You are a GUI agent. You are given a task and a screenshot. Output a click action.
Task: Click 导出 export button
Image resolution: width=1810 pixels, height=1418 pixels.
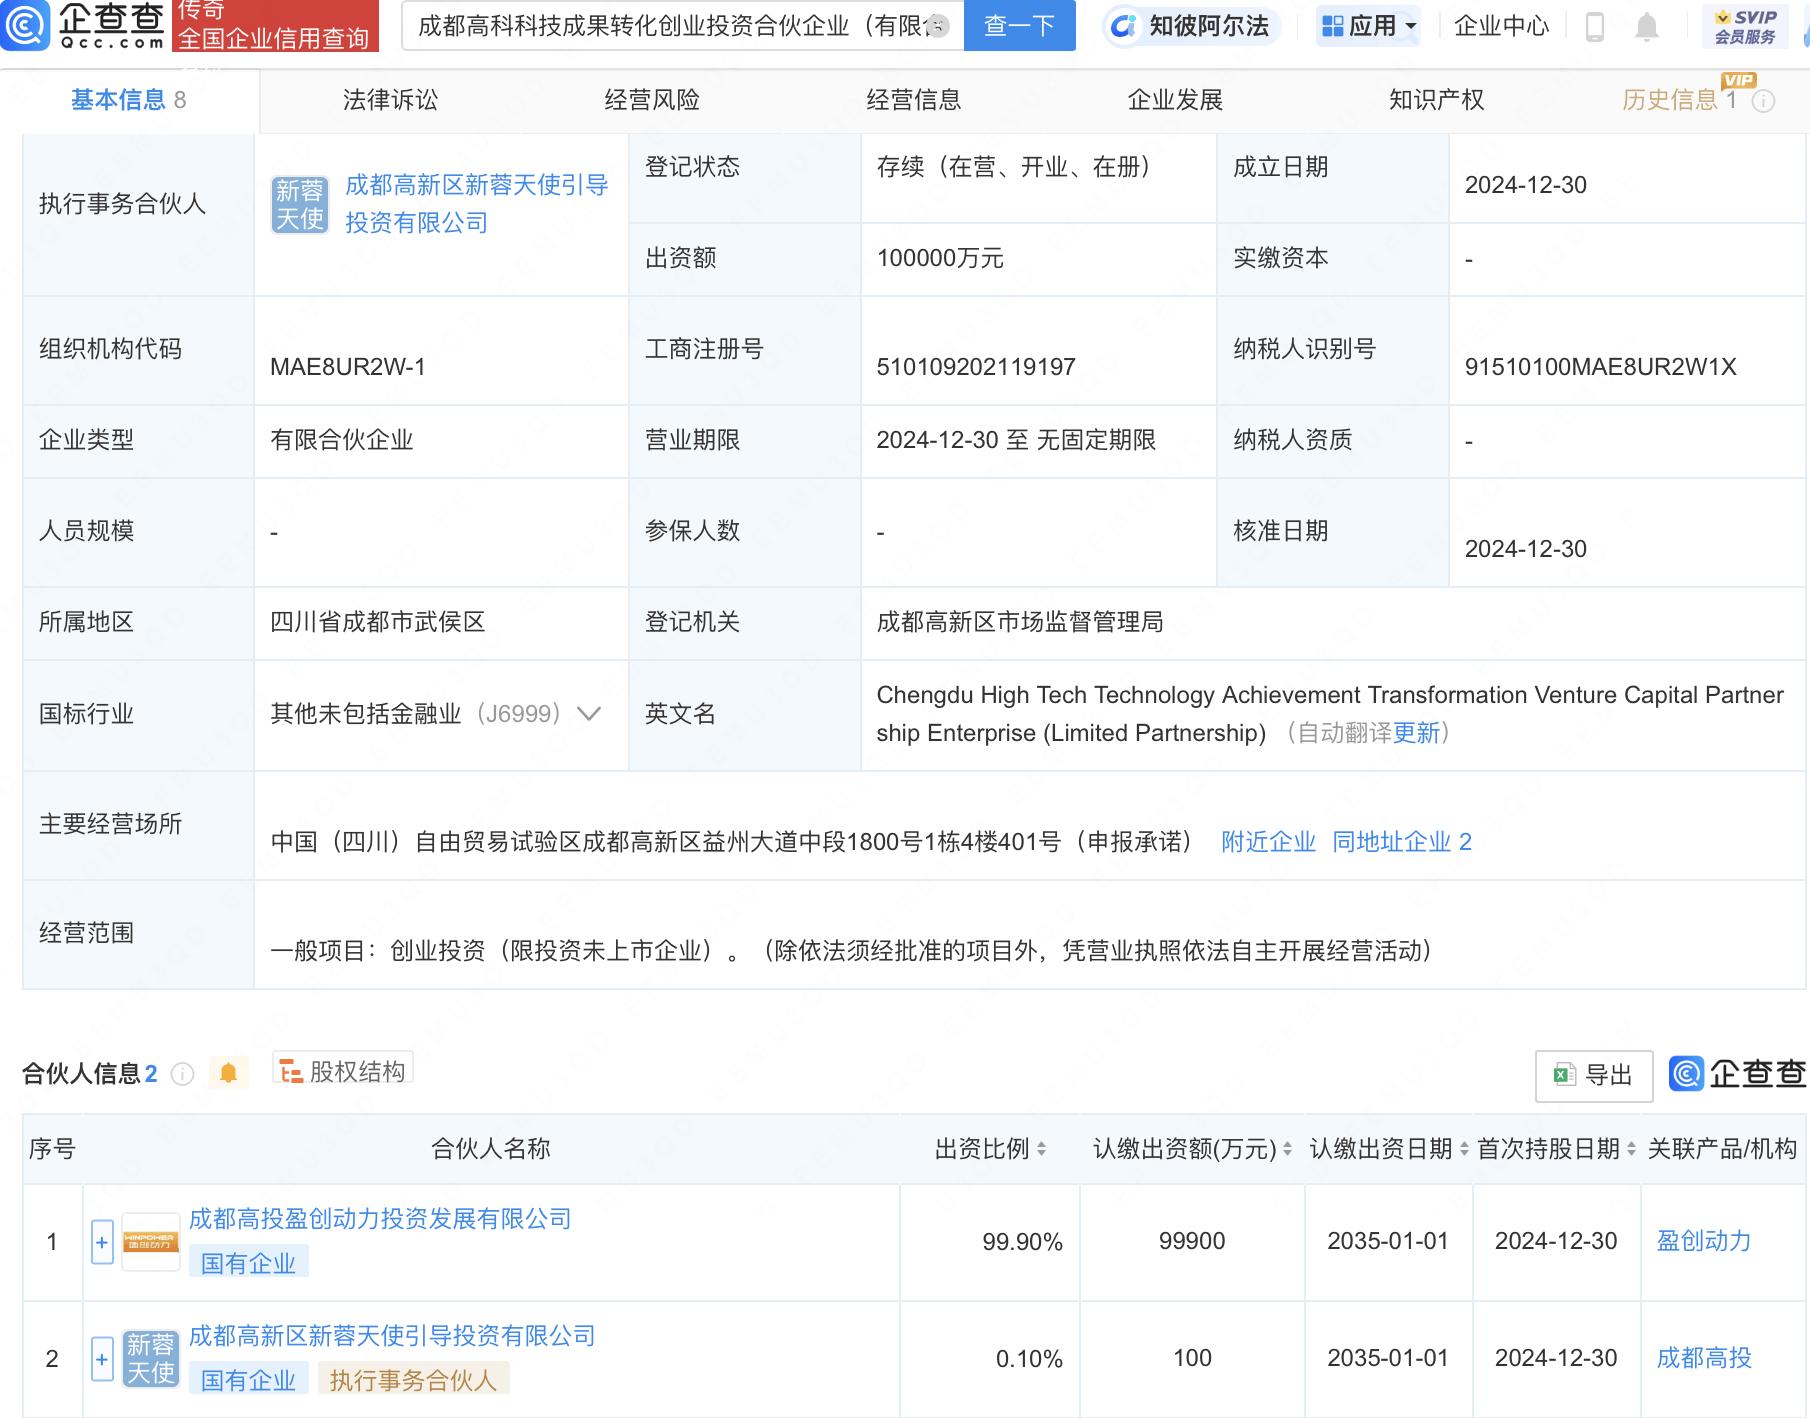coord(1594,1075)
